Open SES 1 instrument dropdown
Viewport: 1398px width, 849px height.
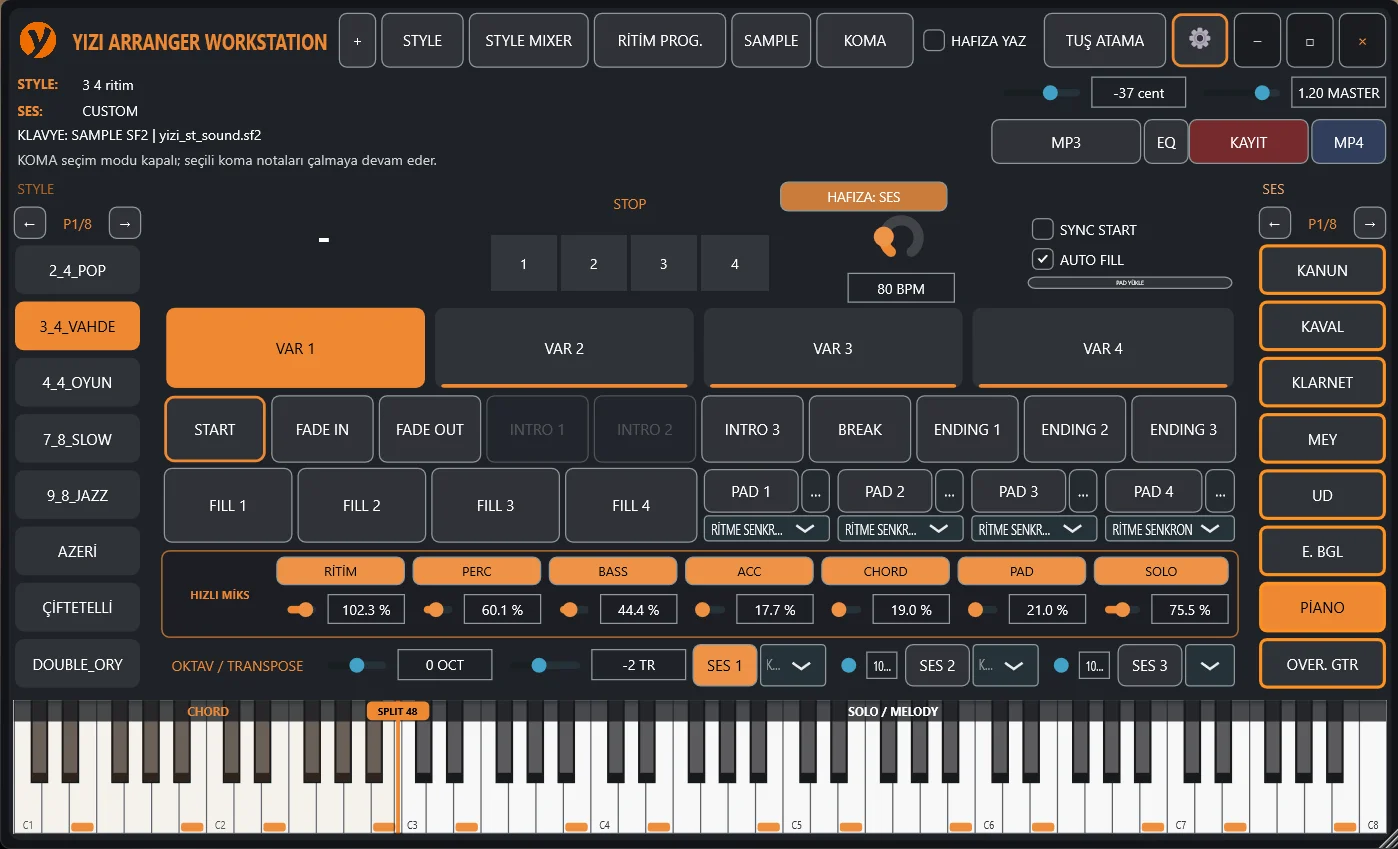click(x=793, y=665)
